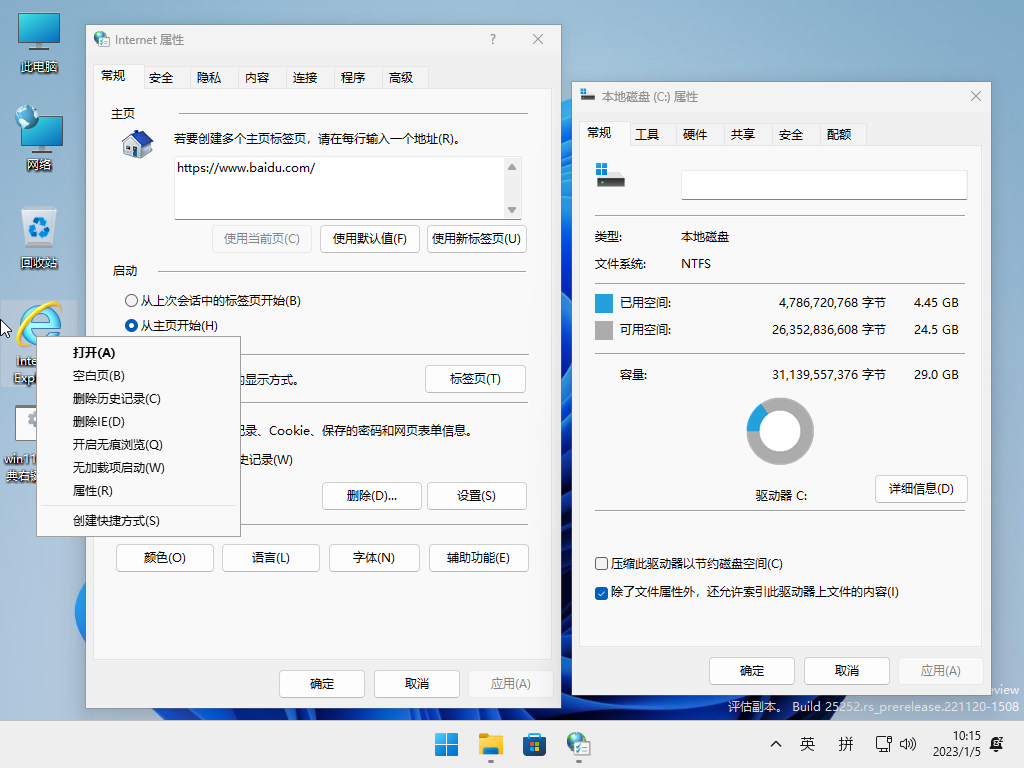Click the 标签页(T) button
This screenshot has width=1024, height=768.
(475, 379)
